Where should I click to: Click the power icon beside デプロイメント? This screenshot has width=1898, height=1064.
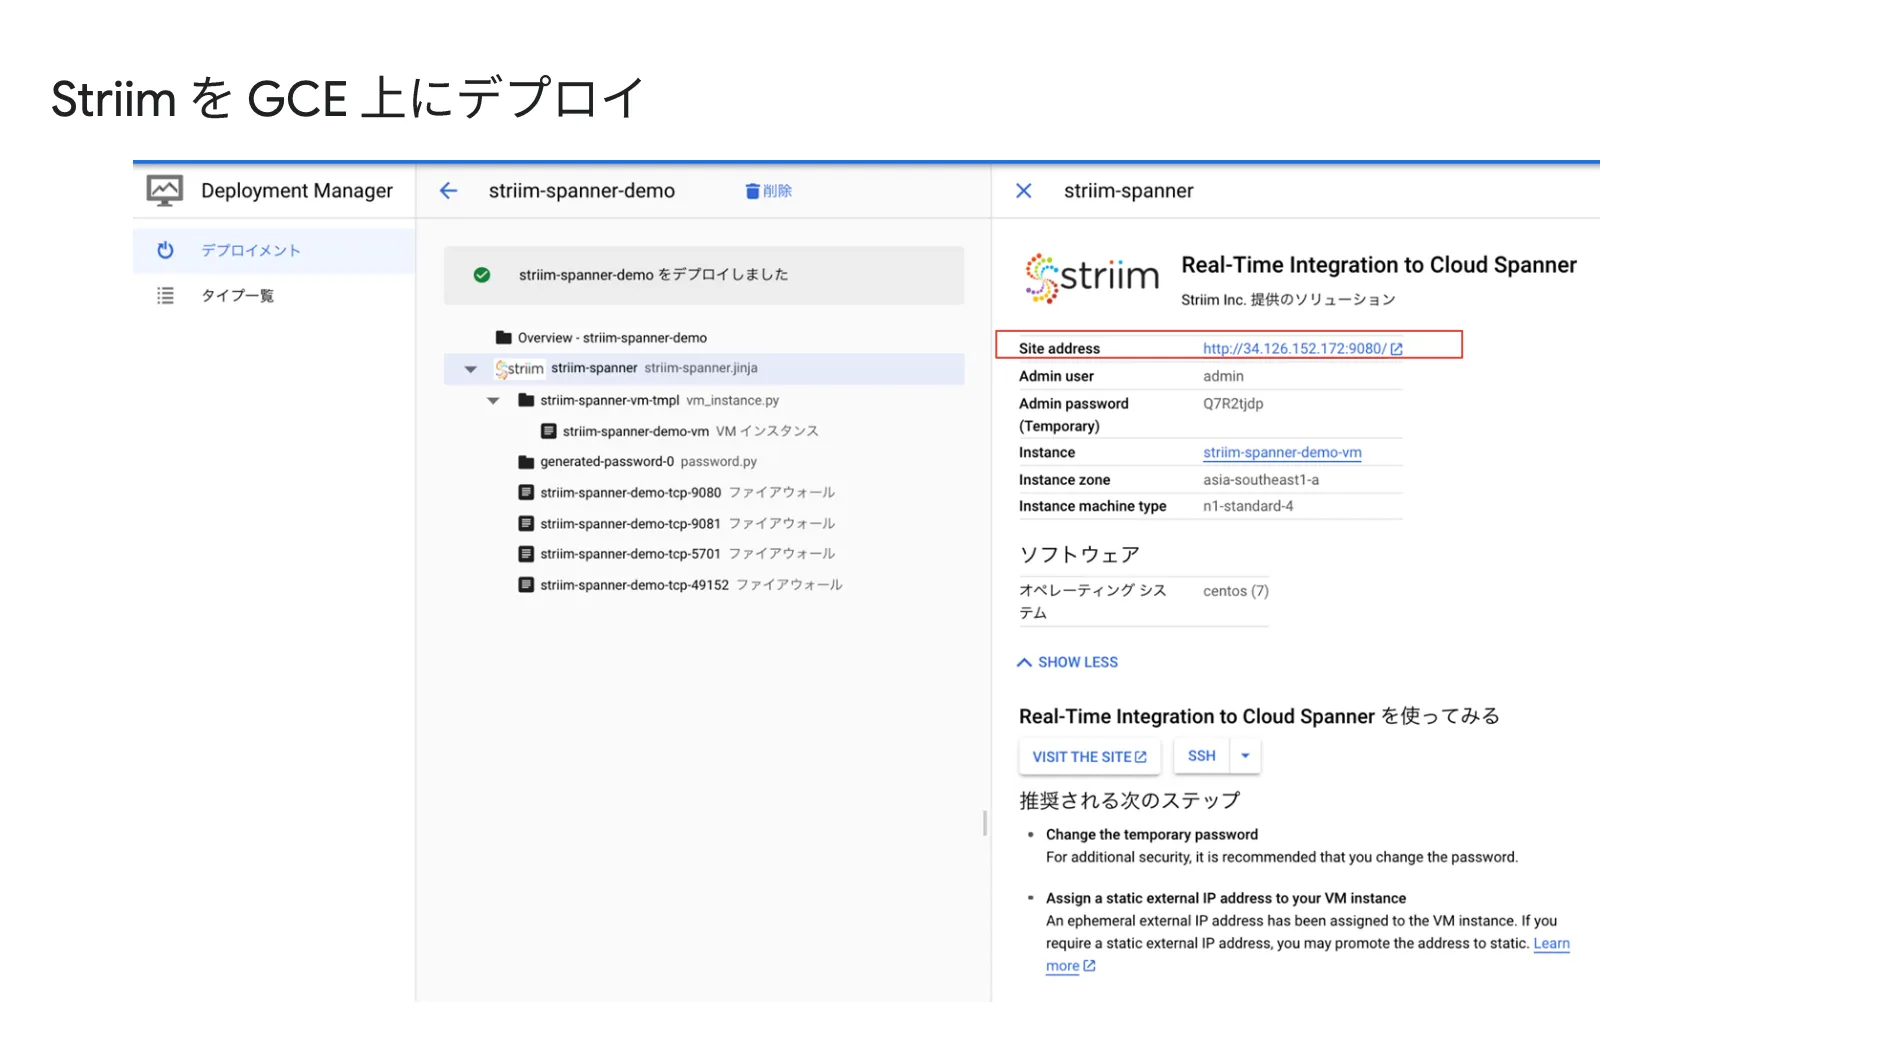(166, 250)
